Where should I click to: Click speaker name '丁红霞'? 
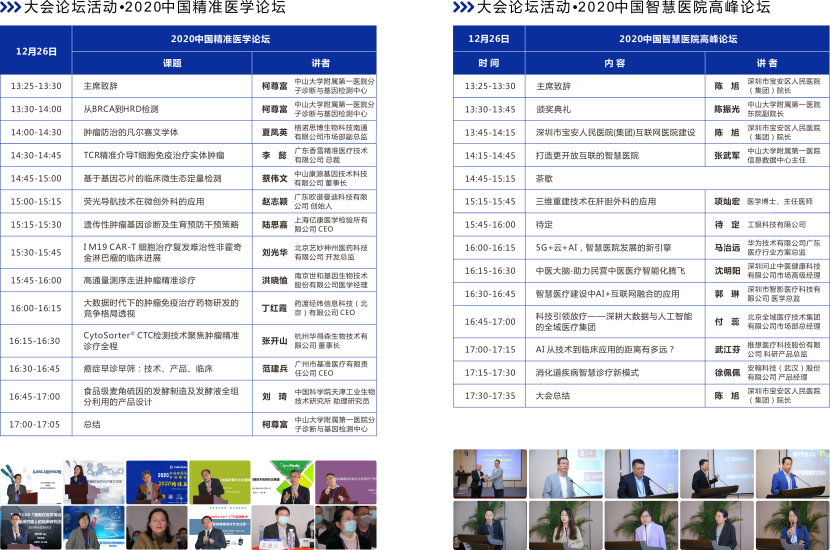(275, 308)
